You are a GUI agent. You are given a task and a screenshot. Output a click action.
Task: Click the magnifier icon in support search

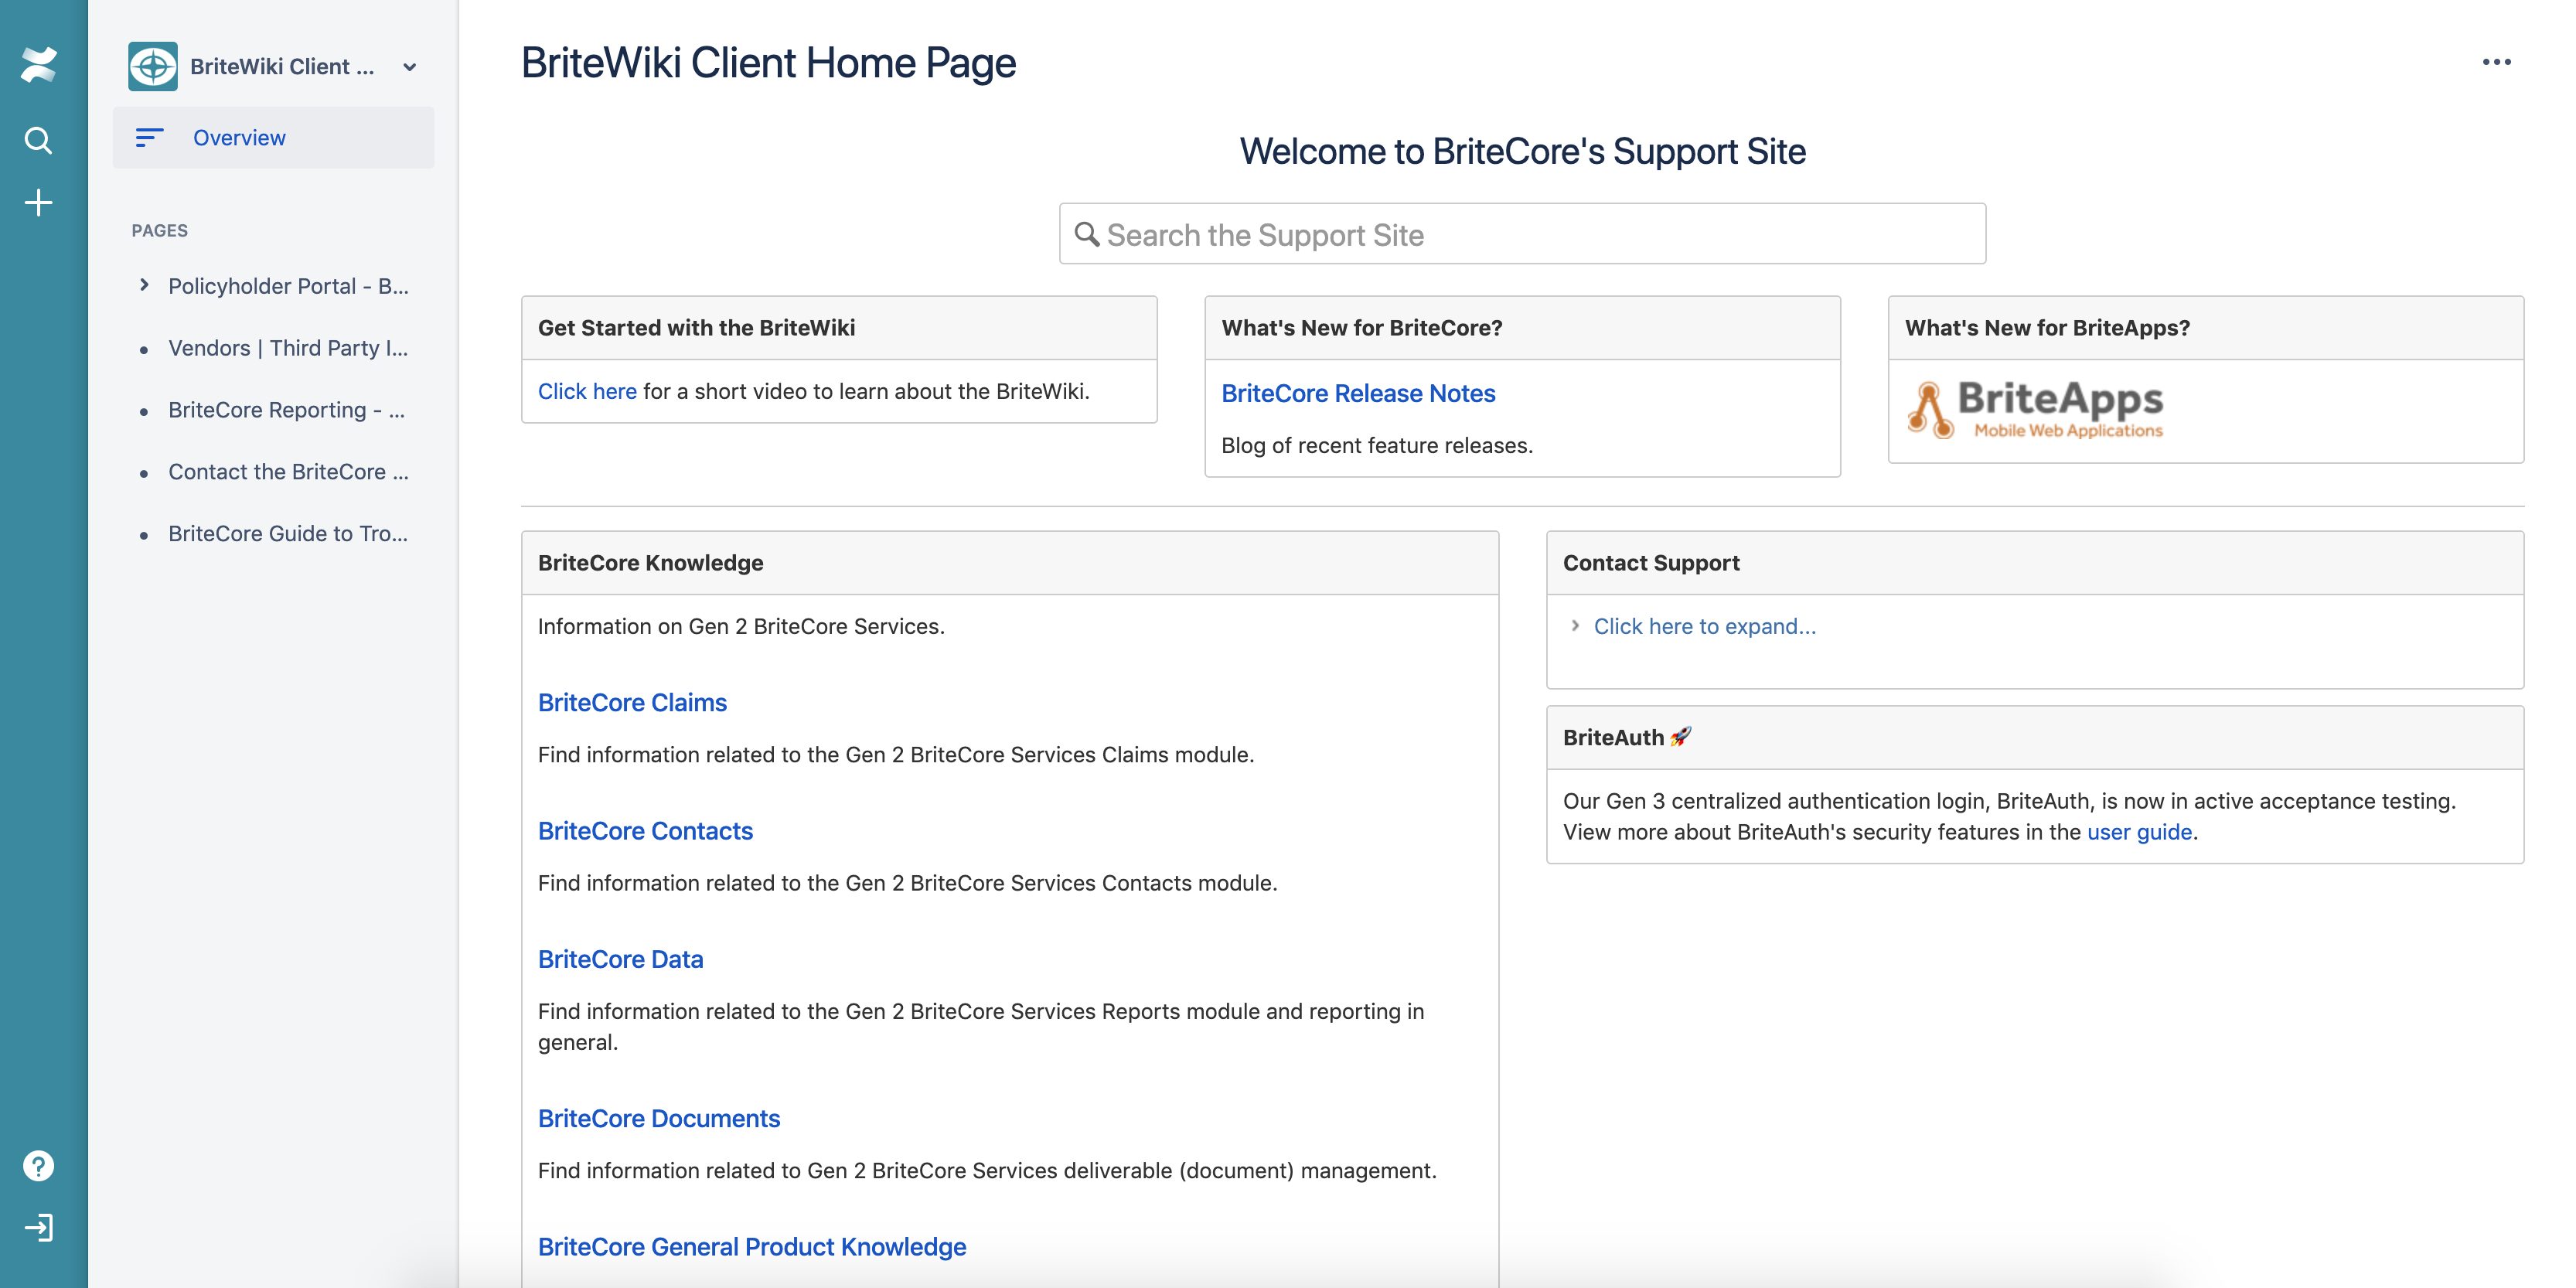point(1086,234)
